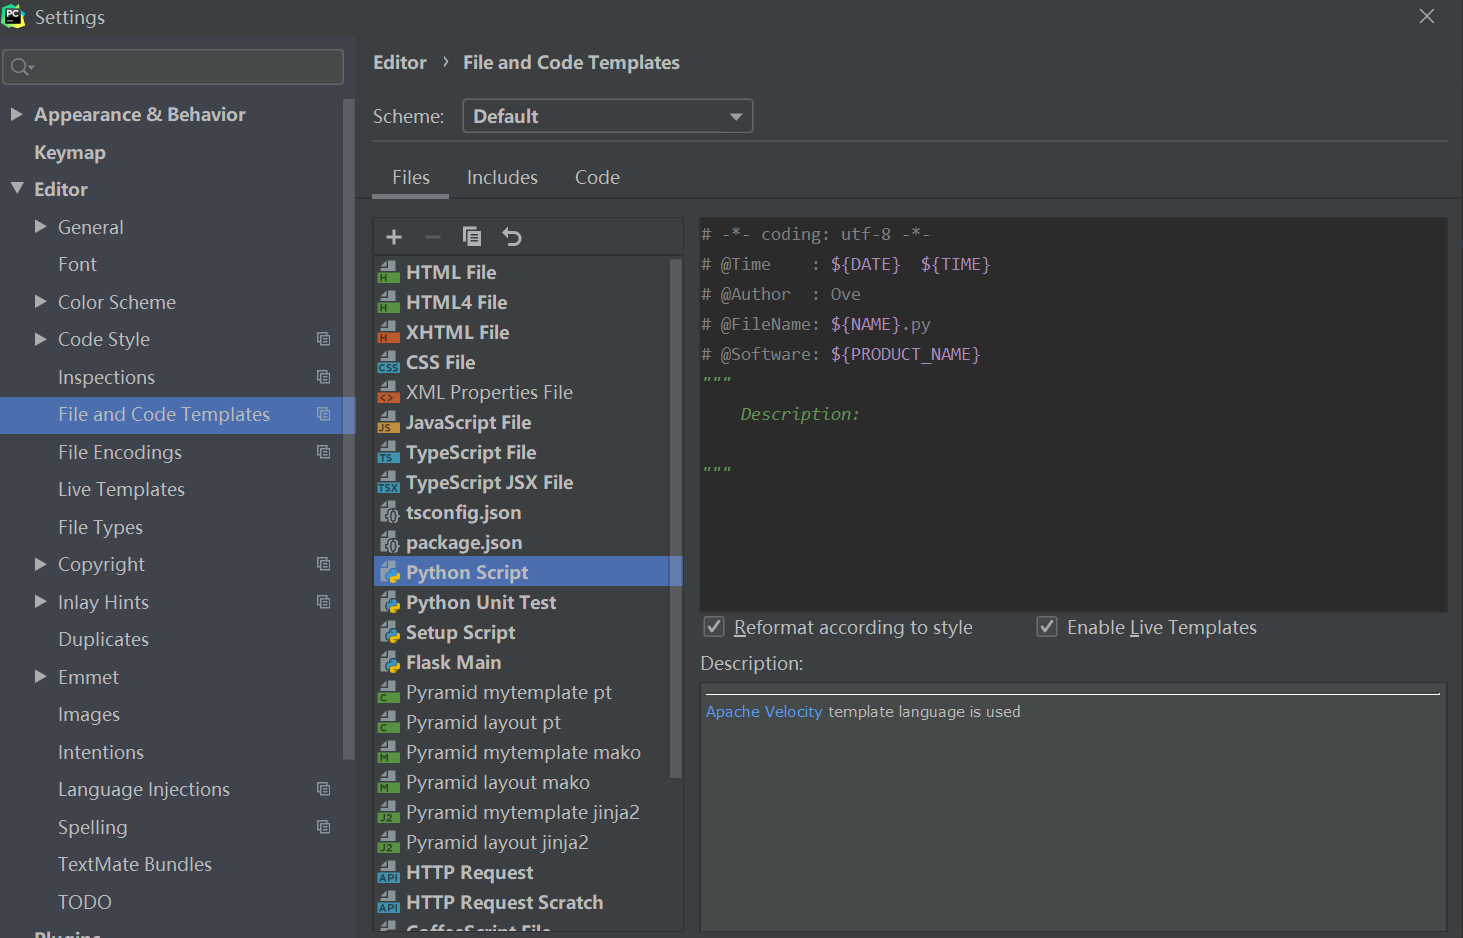Screen dimensions: 1463x938
Task: Click copy-settings icon next to Code Style
Action: pos(323,339)
